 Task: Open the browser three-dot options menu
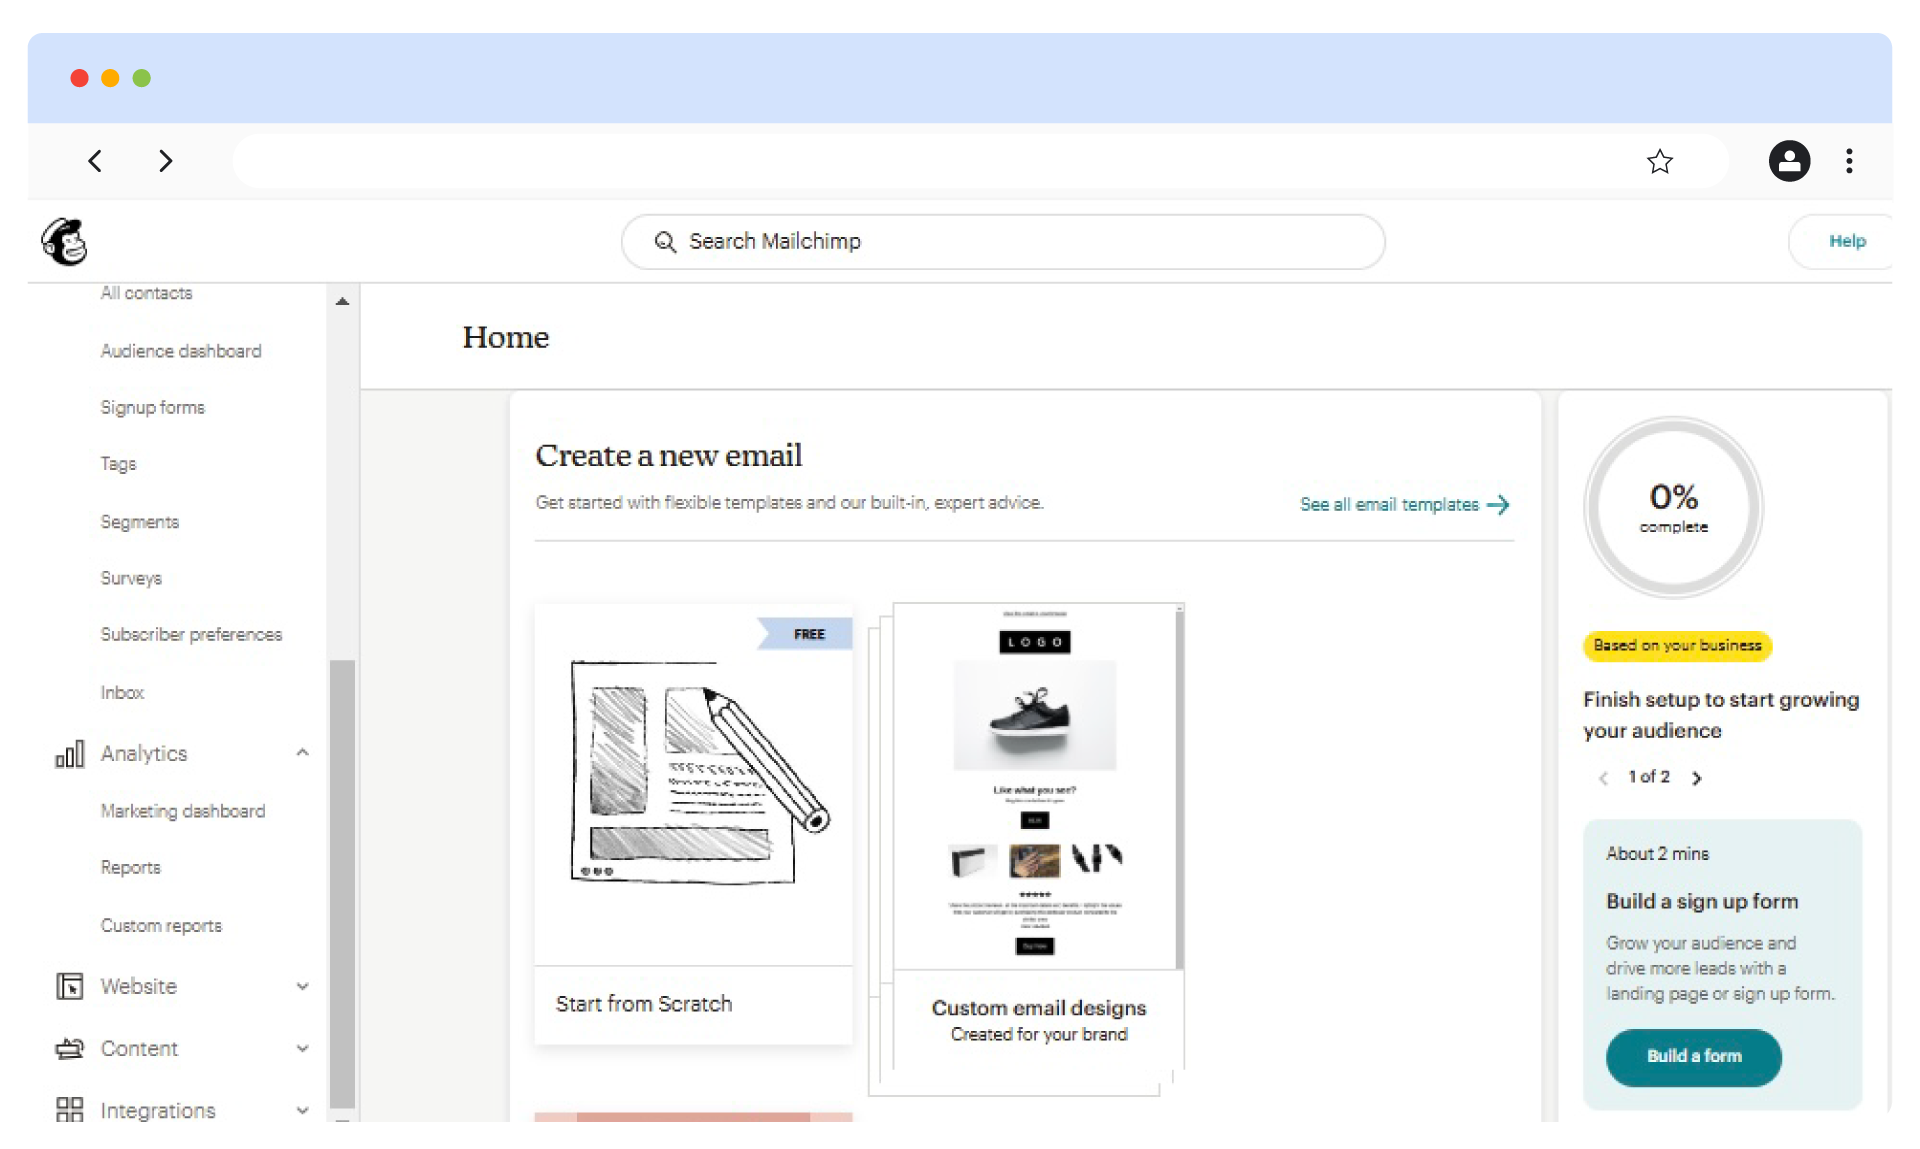[1849, 161]
